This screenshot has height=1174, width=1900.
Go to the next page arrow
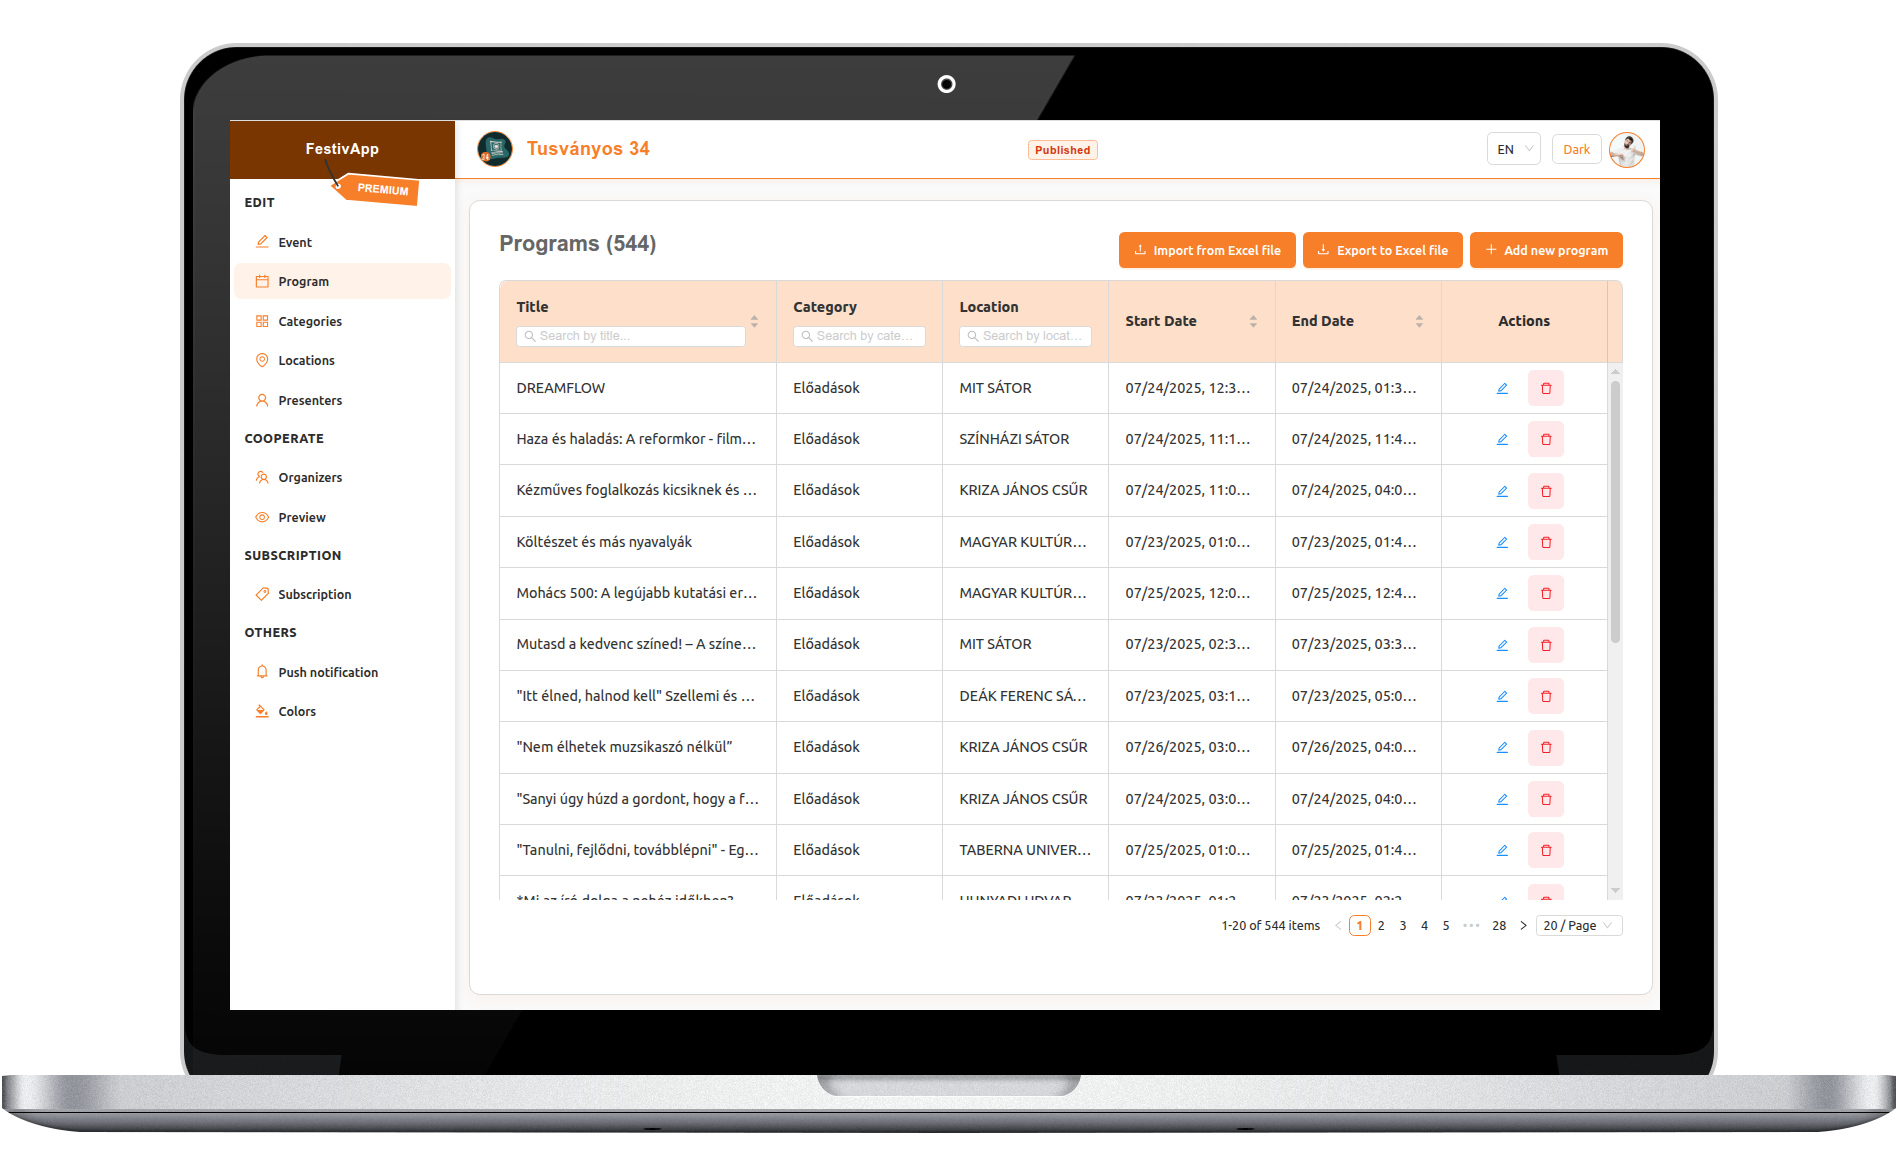[x=1523, y=926]
